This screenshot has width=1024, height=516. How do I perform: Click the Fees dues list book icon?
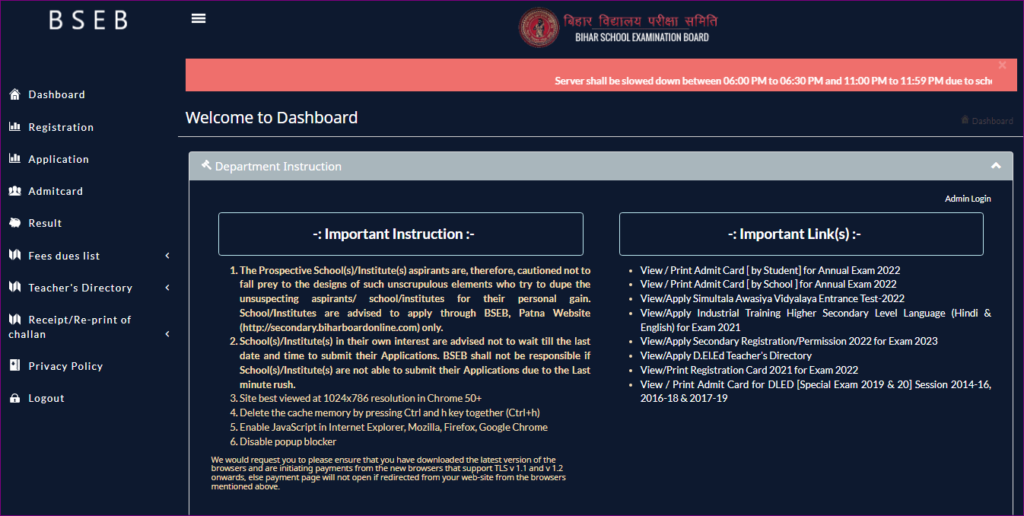coord(15,255)
